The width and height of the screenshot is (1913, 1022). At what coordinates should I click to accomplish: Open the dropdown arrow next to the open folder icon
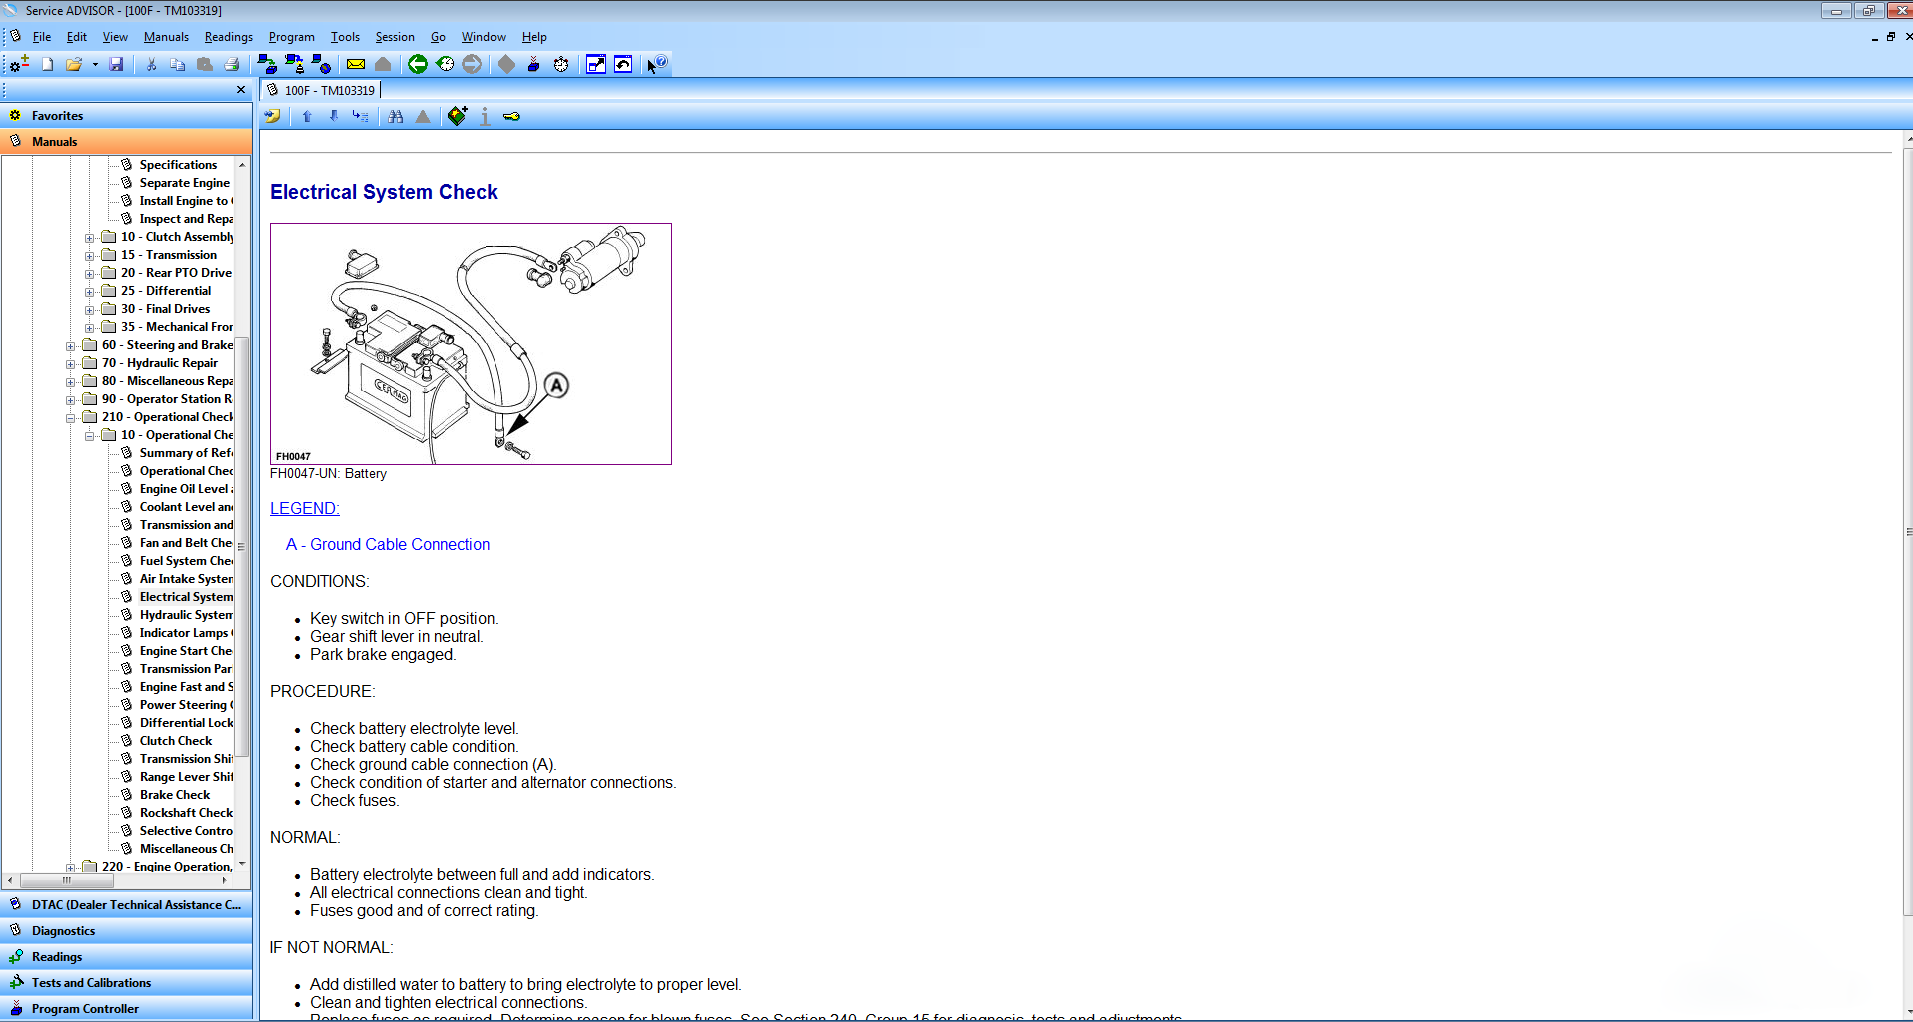(95, 64)
